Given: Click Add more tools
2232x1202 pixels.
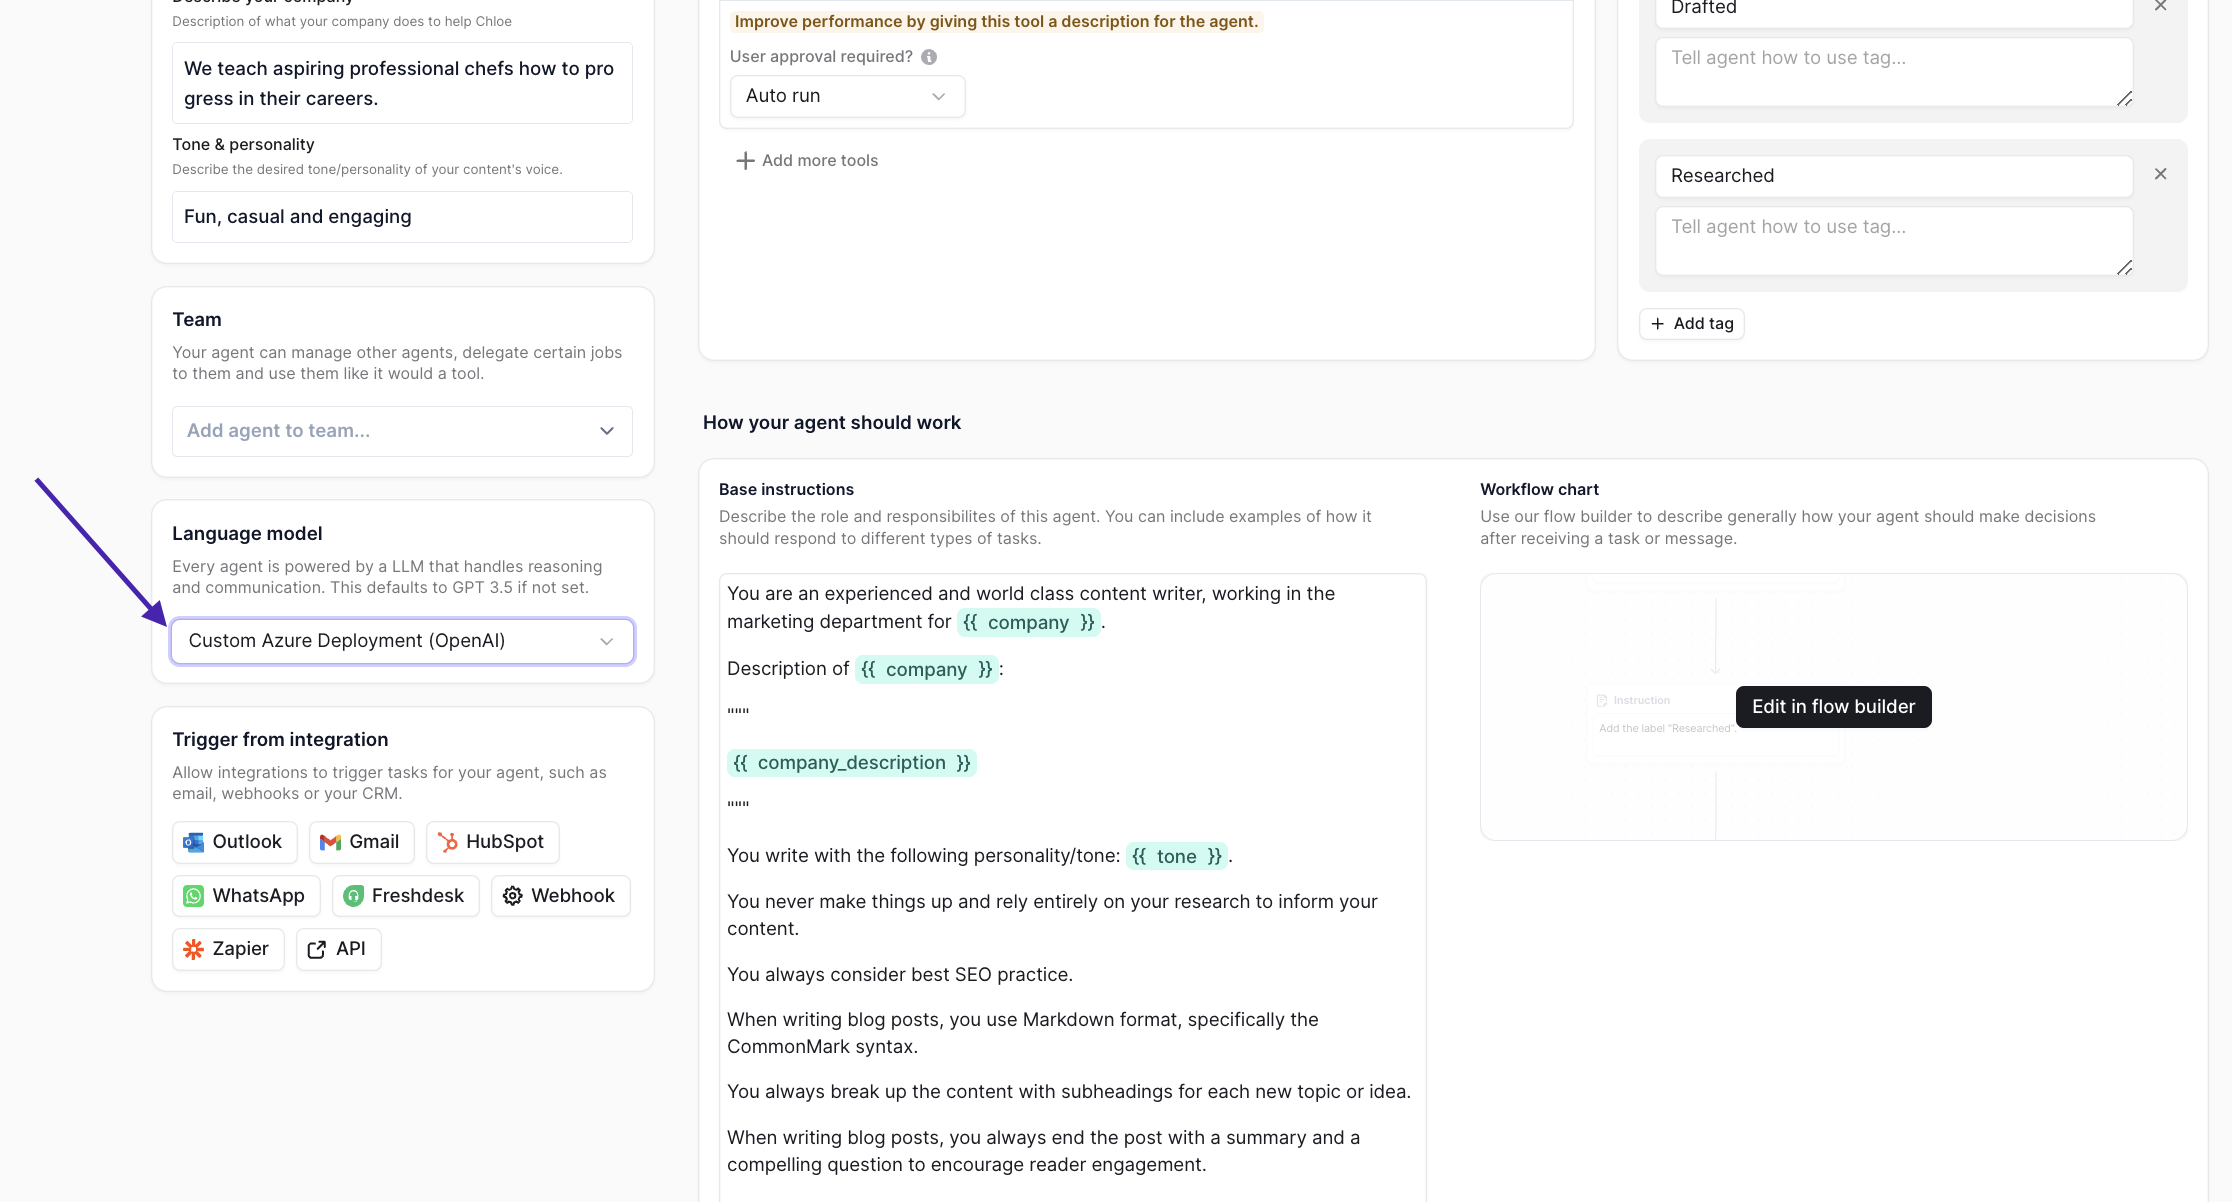Looking at the screenshot, I should coord(807,160).
